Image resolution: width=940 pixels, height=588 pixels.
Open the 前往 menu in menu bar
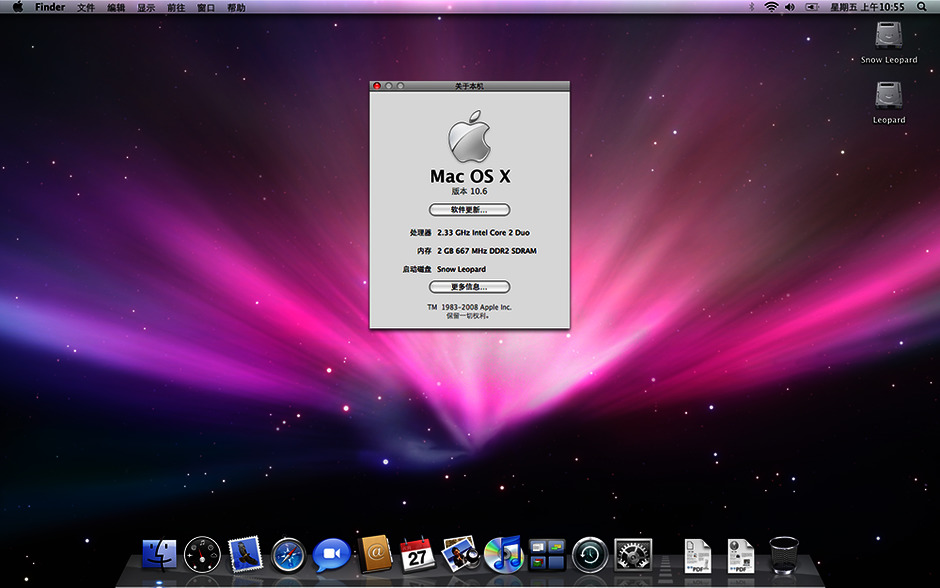tap(176, 7)
